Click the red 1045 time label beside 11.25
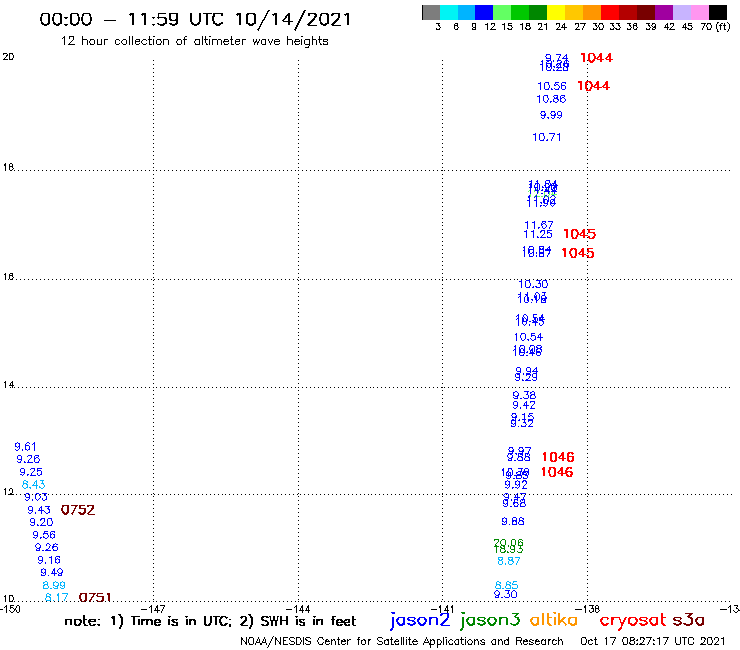The width and height of the screenshot is (740, 650). 580,234
